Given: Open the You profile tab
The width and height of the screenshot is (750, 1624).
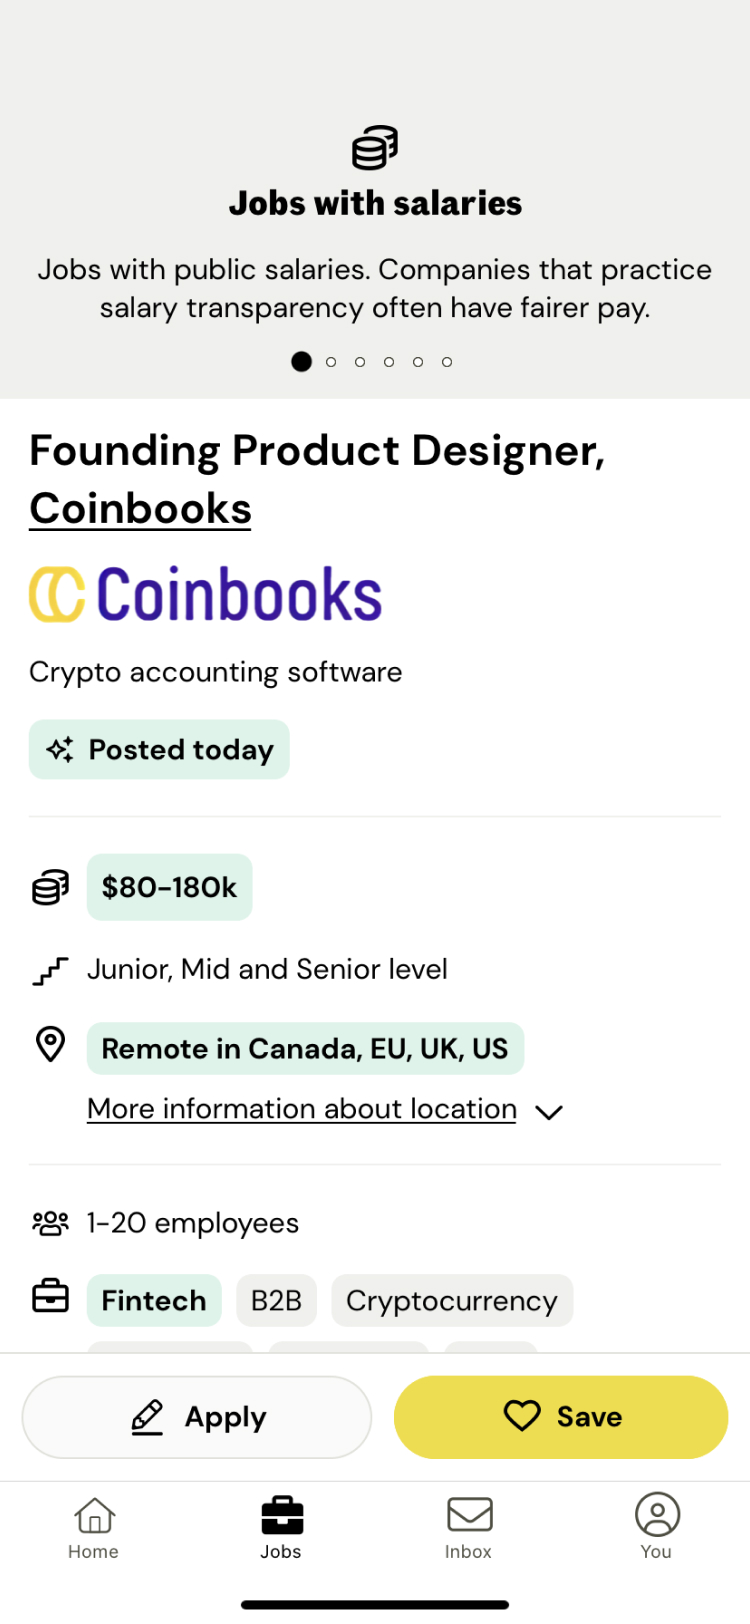Looking at the screenshot, I should tap(656, 1527).
